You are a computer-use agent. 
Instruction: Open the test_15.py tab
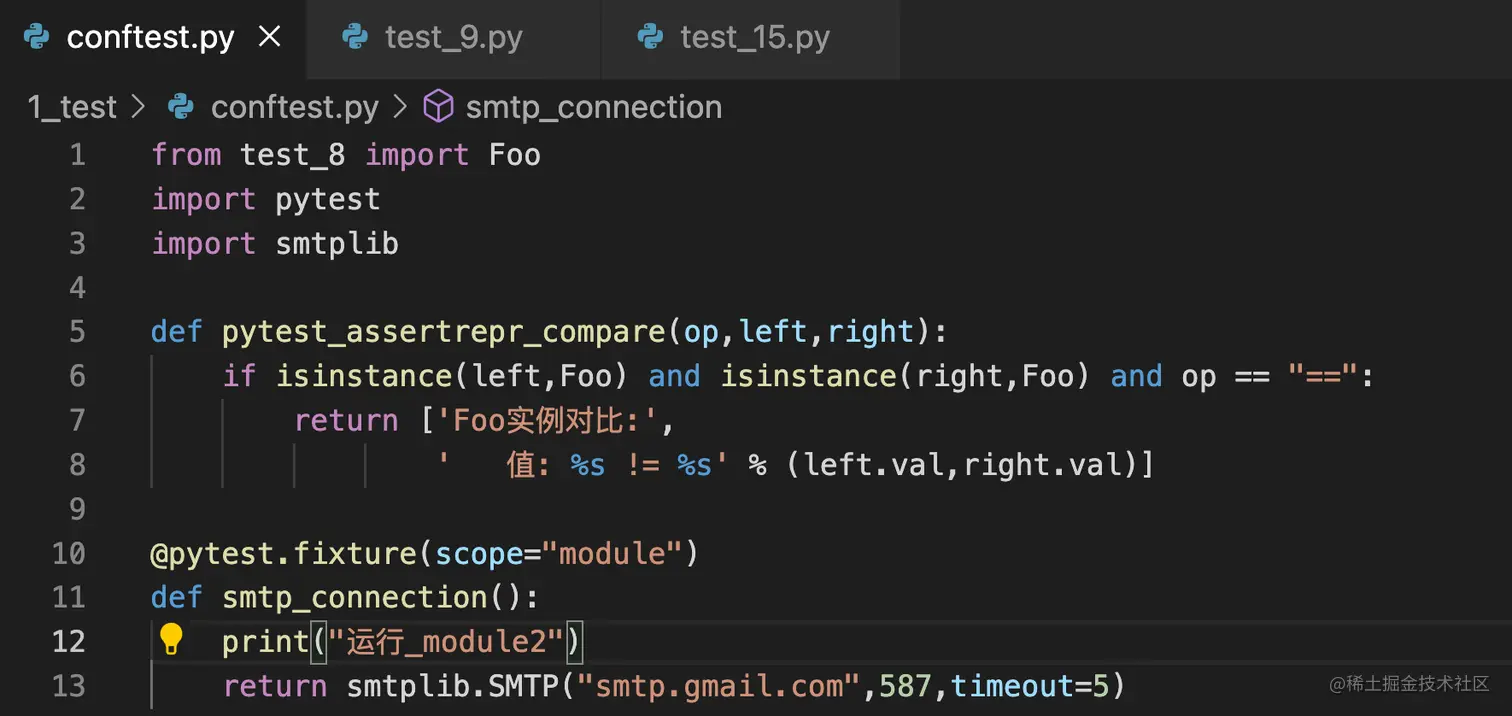pos(754,38)
